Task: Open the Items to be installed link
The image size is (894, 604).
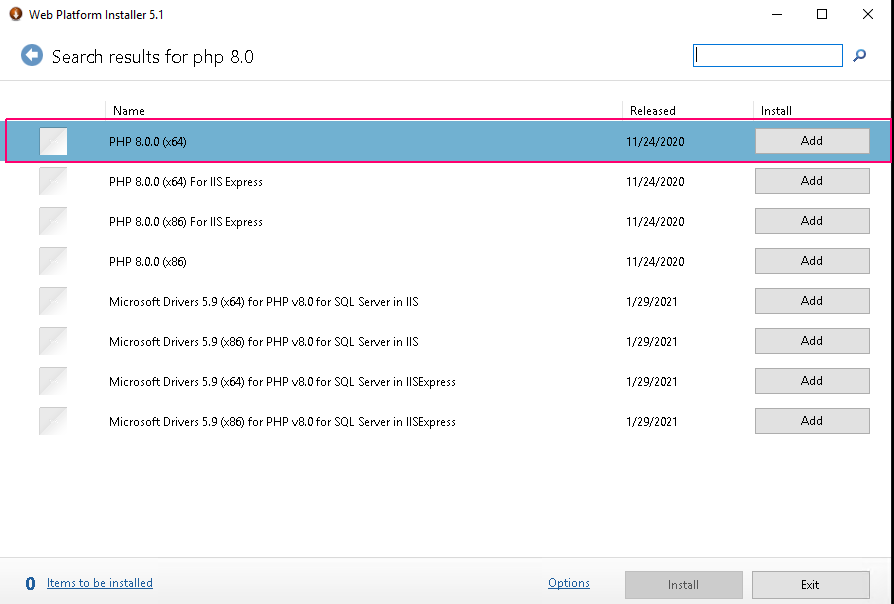Action: (100, 583)
